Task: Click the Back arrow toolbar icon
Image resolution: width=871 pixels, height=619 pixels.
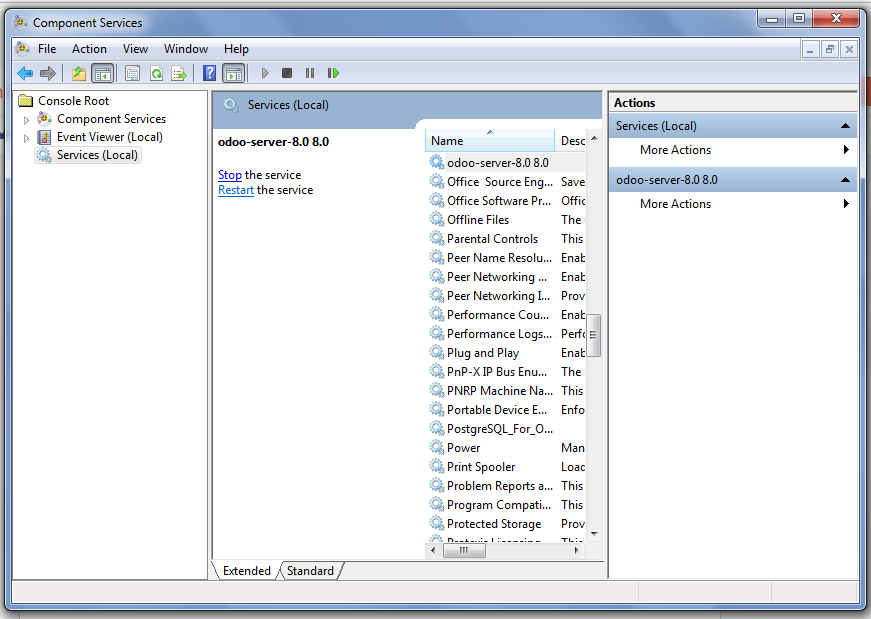Action: click(x=25, y=73)
